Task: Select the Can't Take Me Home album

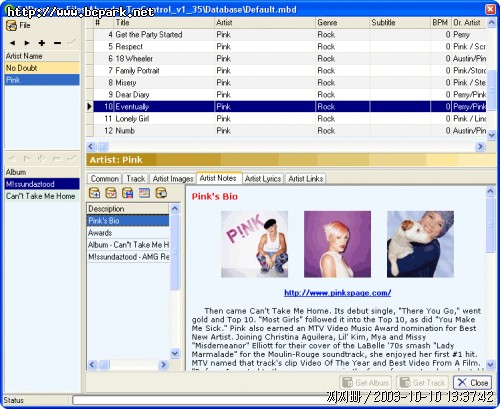Action: [x=42, y=196]
